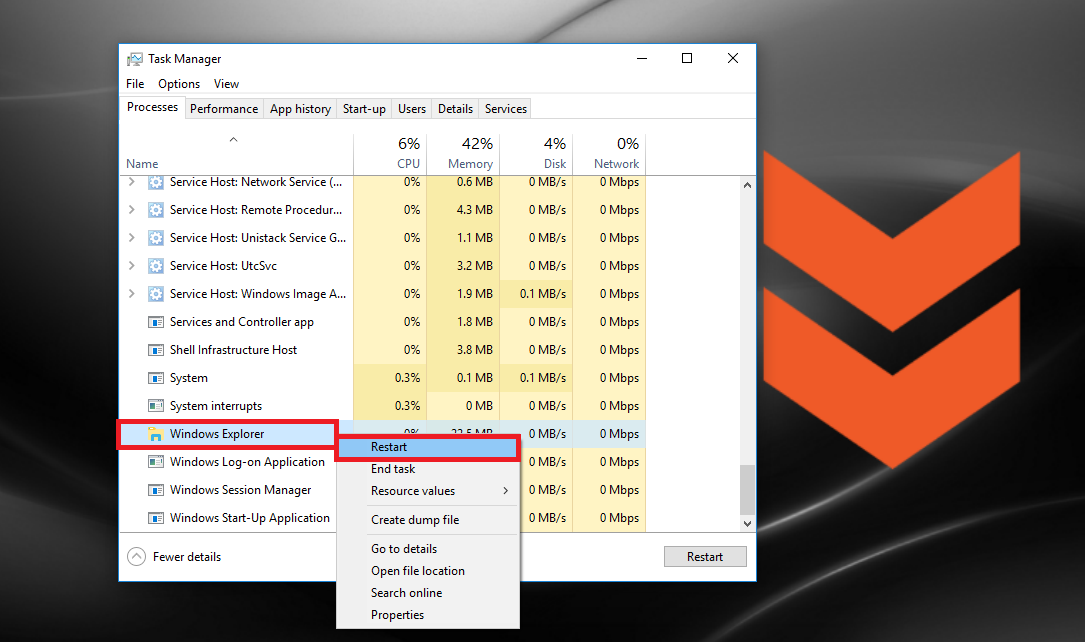Click the Task Manager title bar icon
The width and height of the screenshot is (1085, 642).
click(x=135, y=59)
